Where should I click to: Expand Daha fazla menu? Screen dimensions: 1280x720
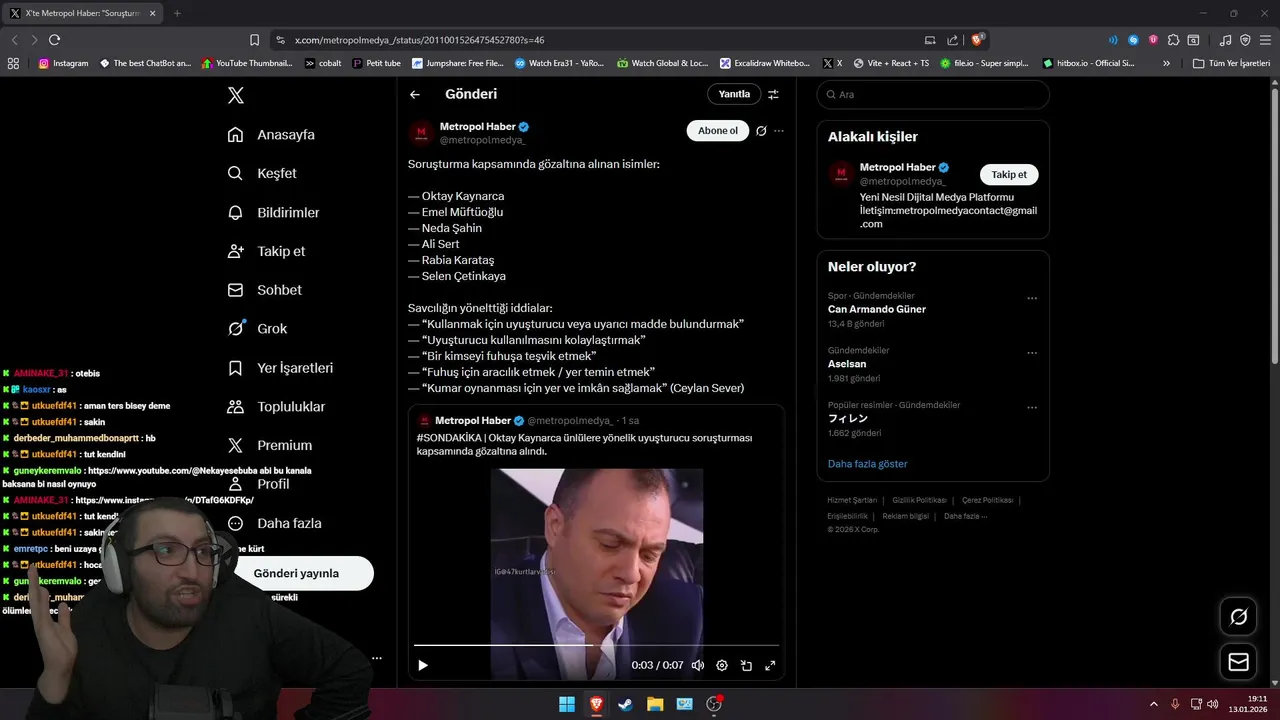(x=273, y=523)
